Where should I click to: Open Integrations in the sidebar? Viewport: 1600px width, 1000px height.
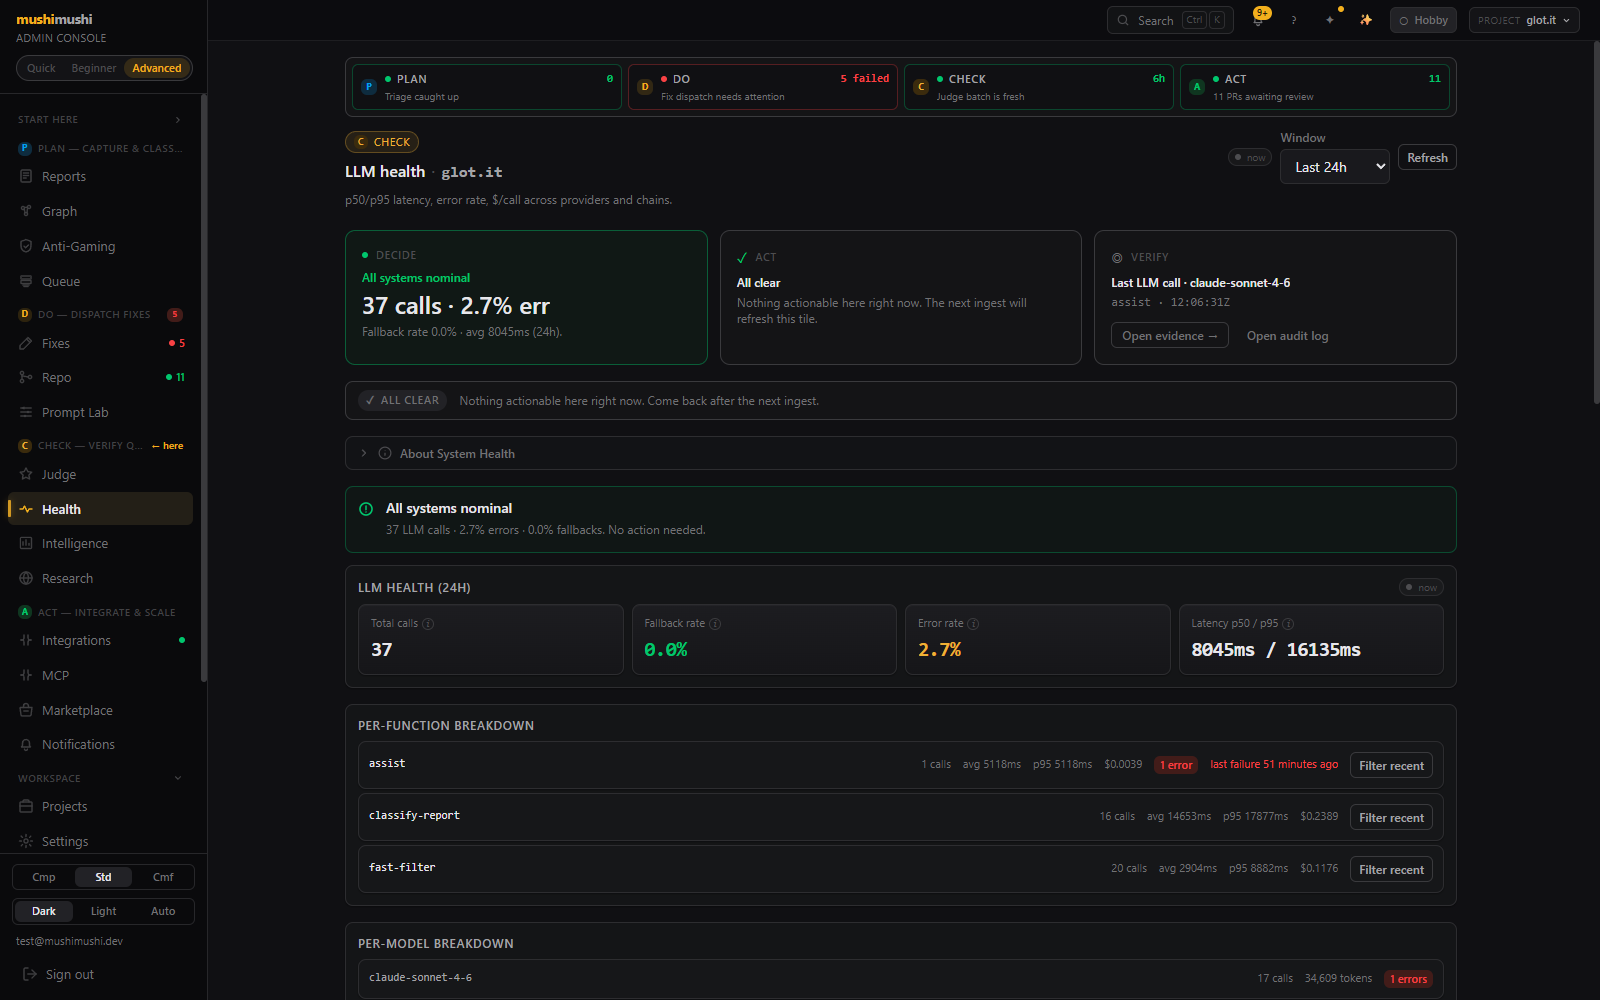tap(100, 640)
